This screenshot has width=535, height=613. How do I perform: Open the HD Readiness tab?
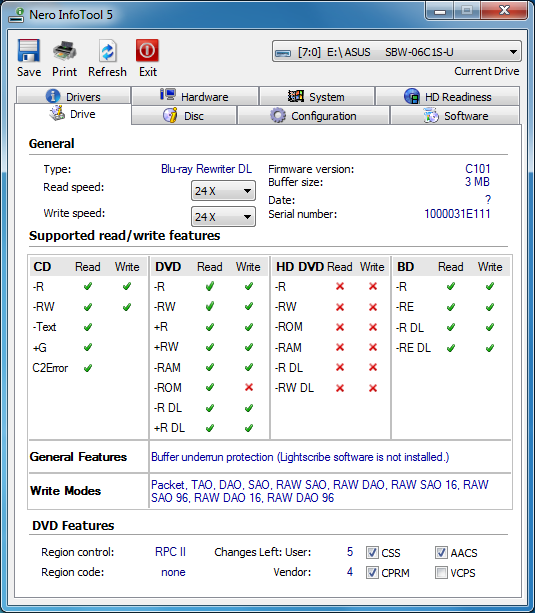[x=447, y=96]
